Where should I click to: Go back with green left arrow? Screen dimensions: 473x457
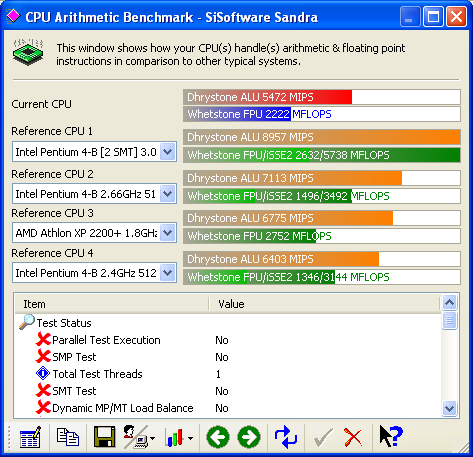click(x=218, y=437)
